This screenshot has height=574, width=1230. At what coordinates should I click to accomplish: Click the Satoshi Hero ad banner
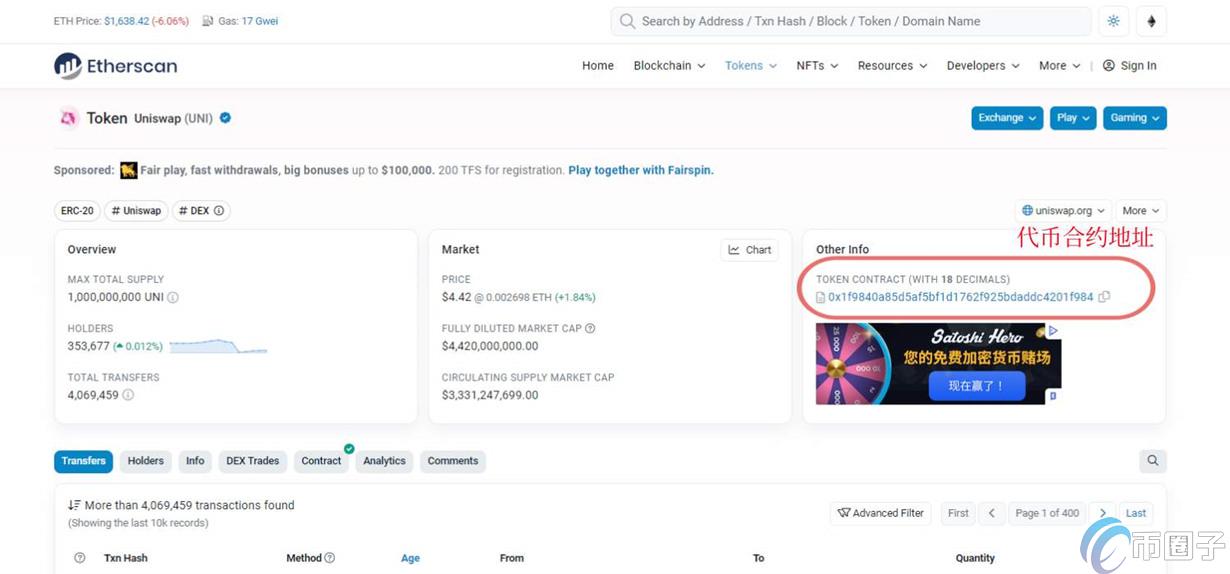(x=938, y=364)
